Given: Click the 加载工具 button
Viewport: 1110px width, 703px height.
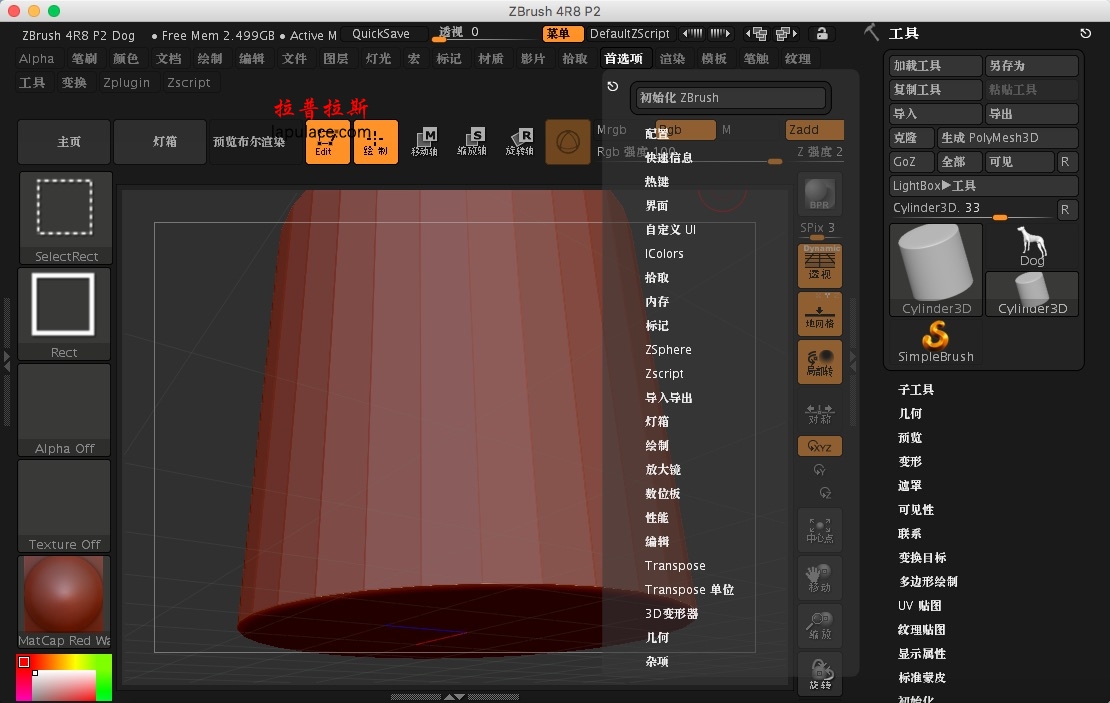Looking at the screenshot, I should pyautogui.click(x=935, y=66).
